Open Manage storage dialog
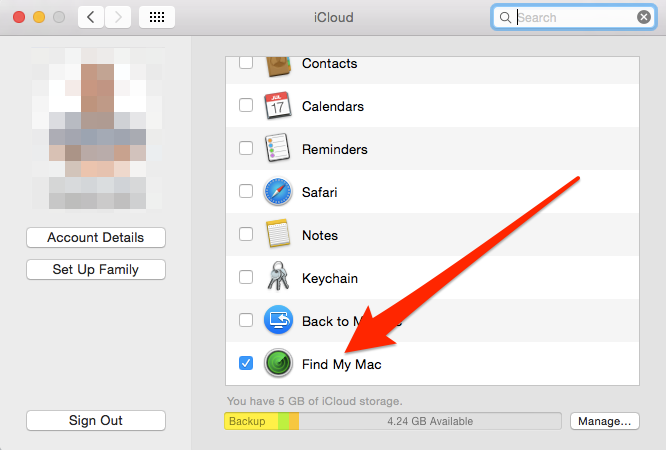 click(x=604, y=421)
